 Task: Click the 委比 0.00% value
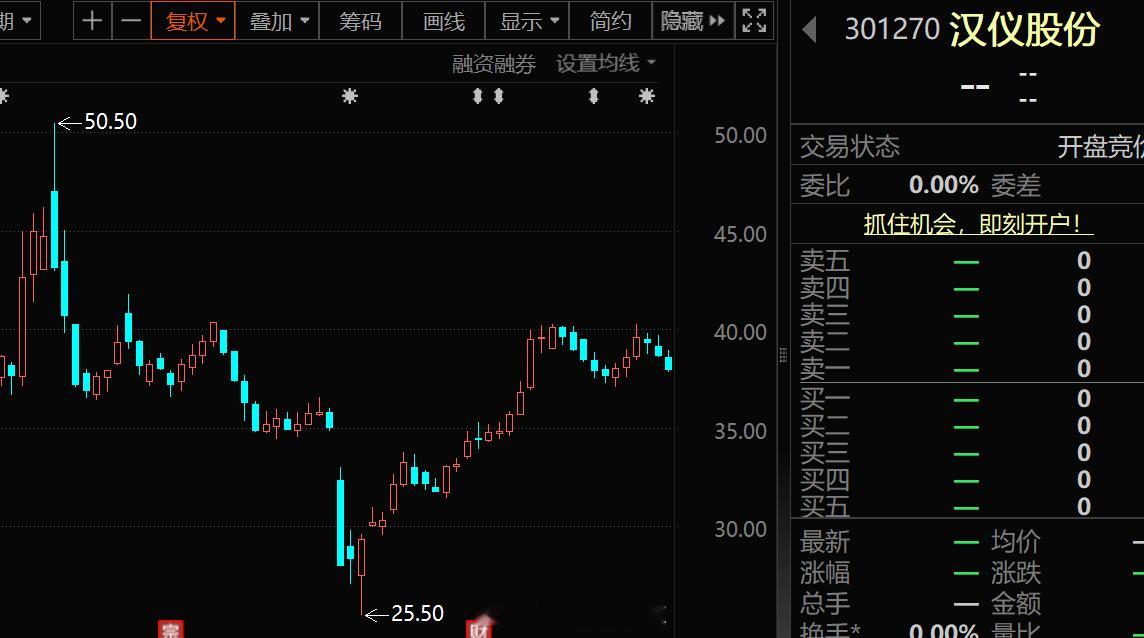tap(943, 185)
